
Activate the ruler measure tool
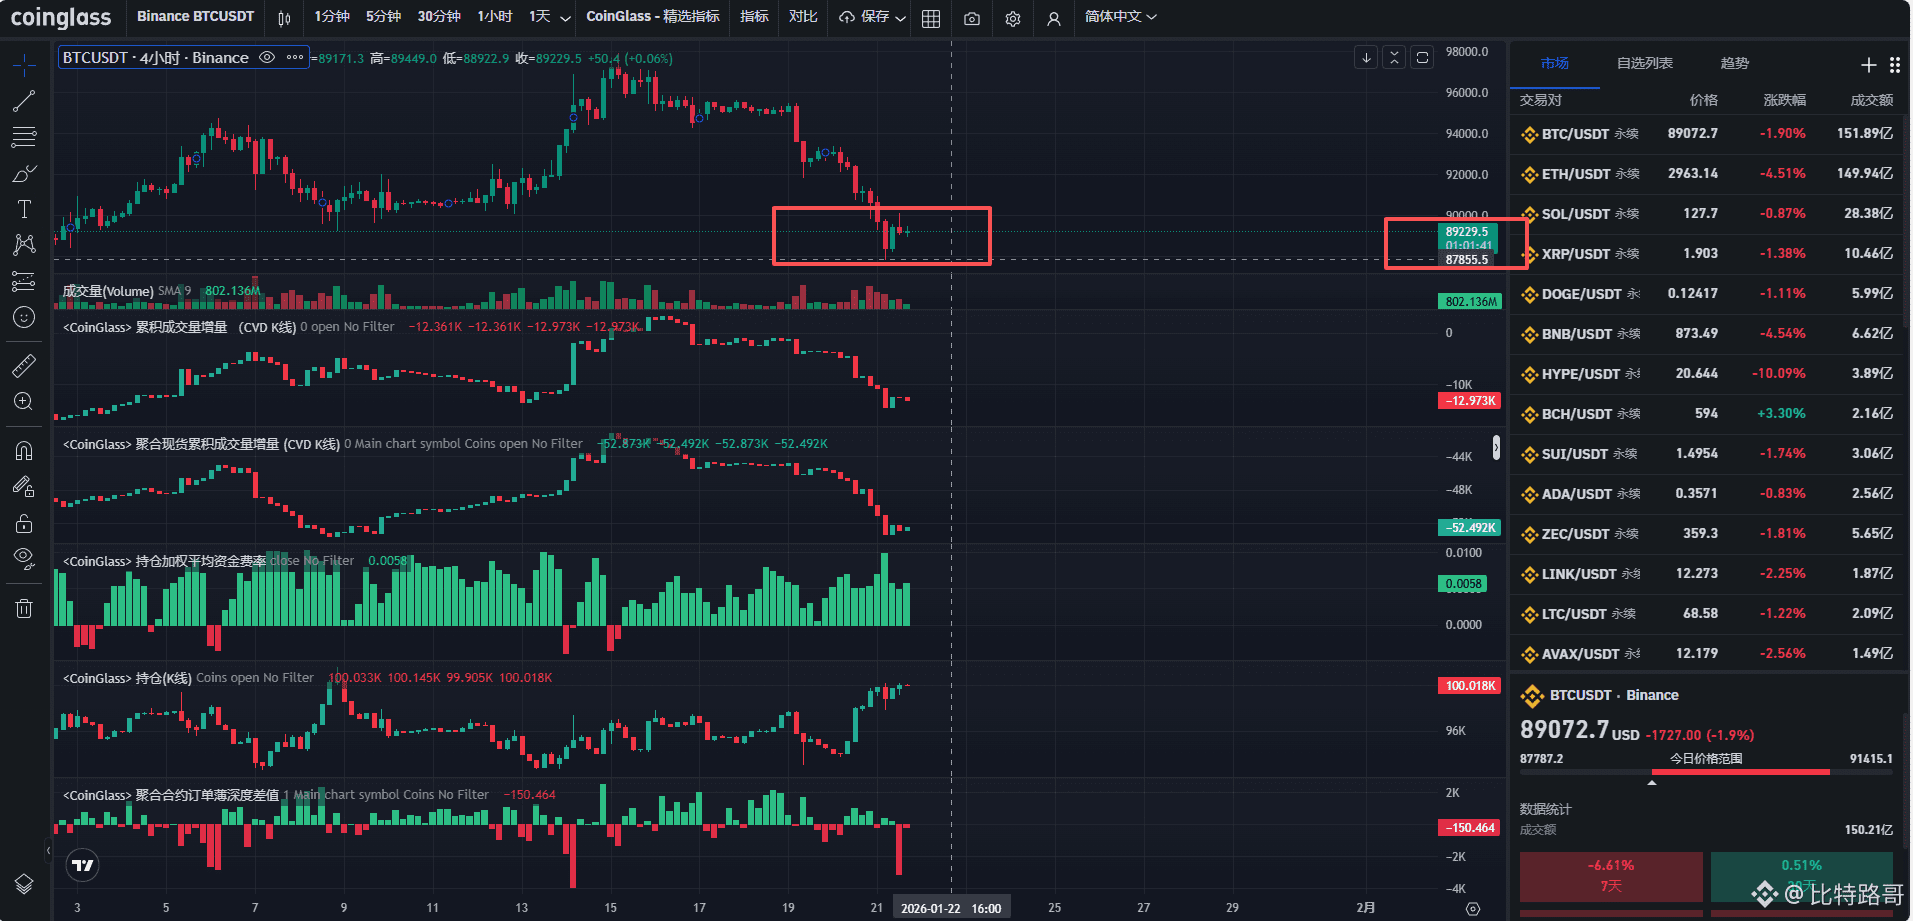tap(24, 365)
